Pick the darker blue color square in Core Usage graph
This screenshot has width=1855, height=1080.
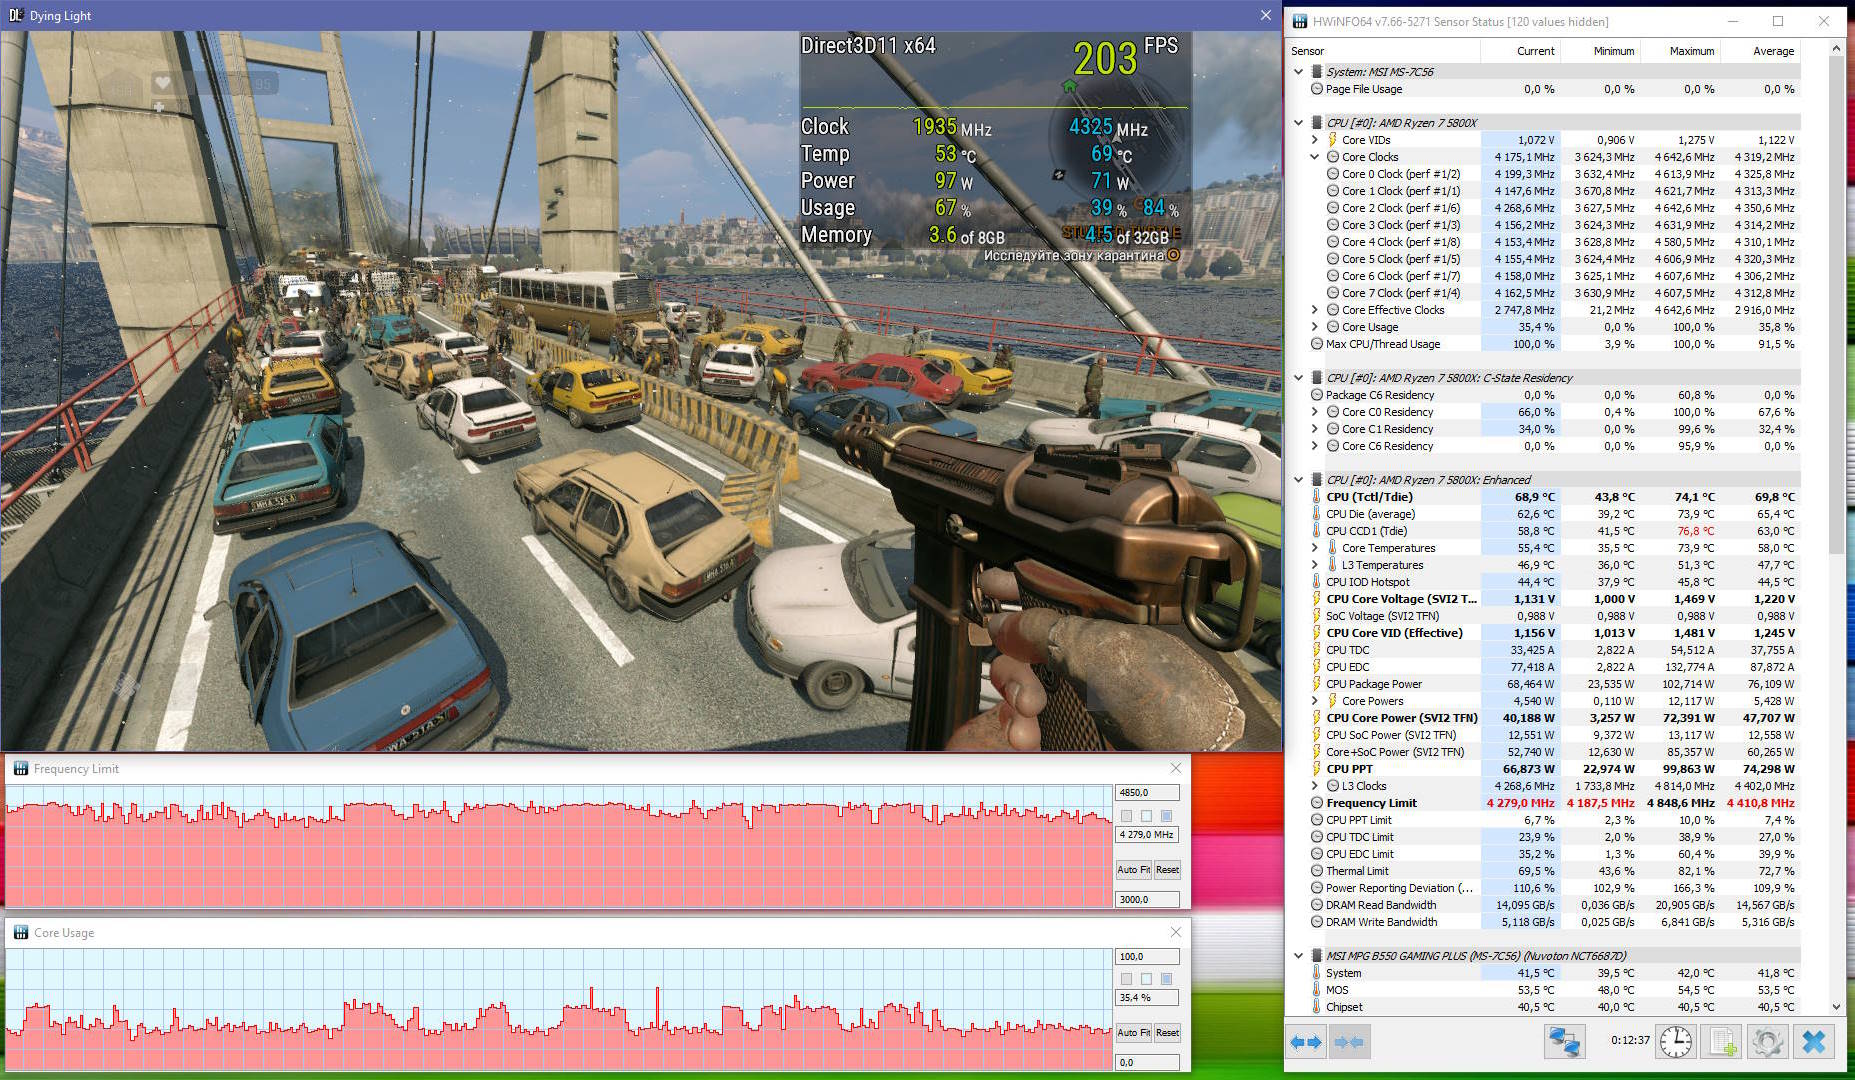(1166, 979)
